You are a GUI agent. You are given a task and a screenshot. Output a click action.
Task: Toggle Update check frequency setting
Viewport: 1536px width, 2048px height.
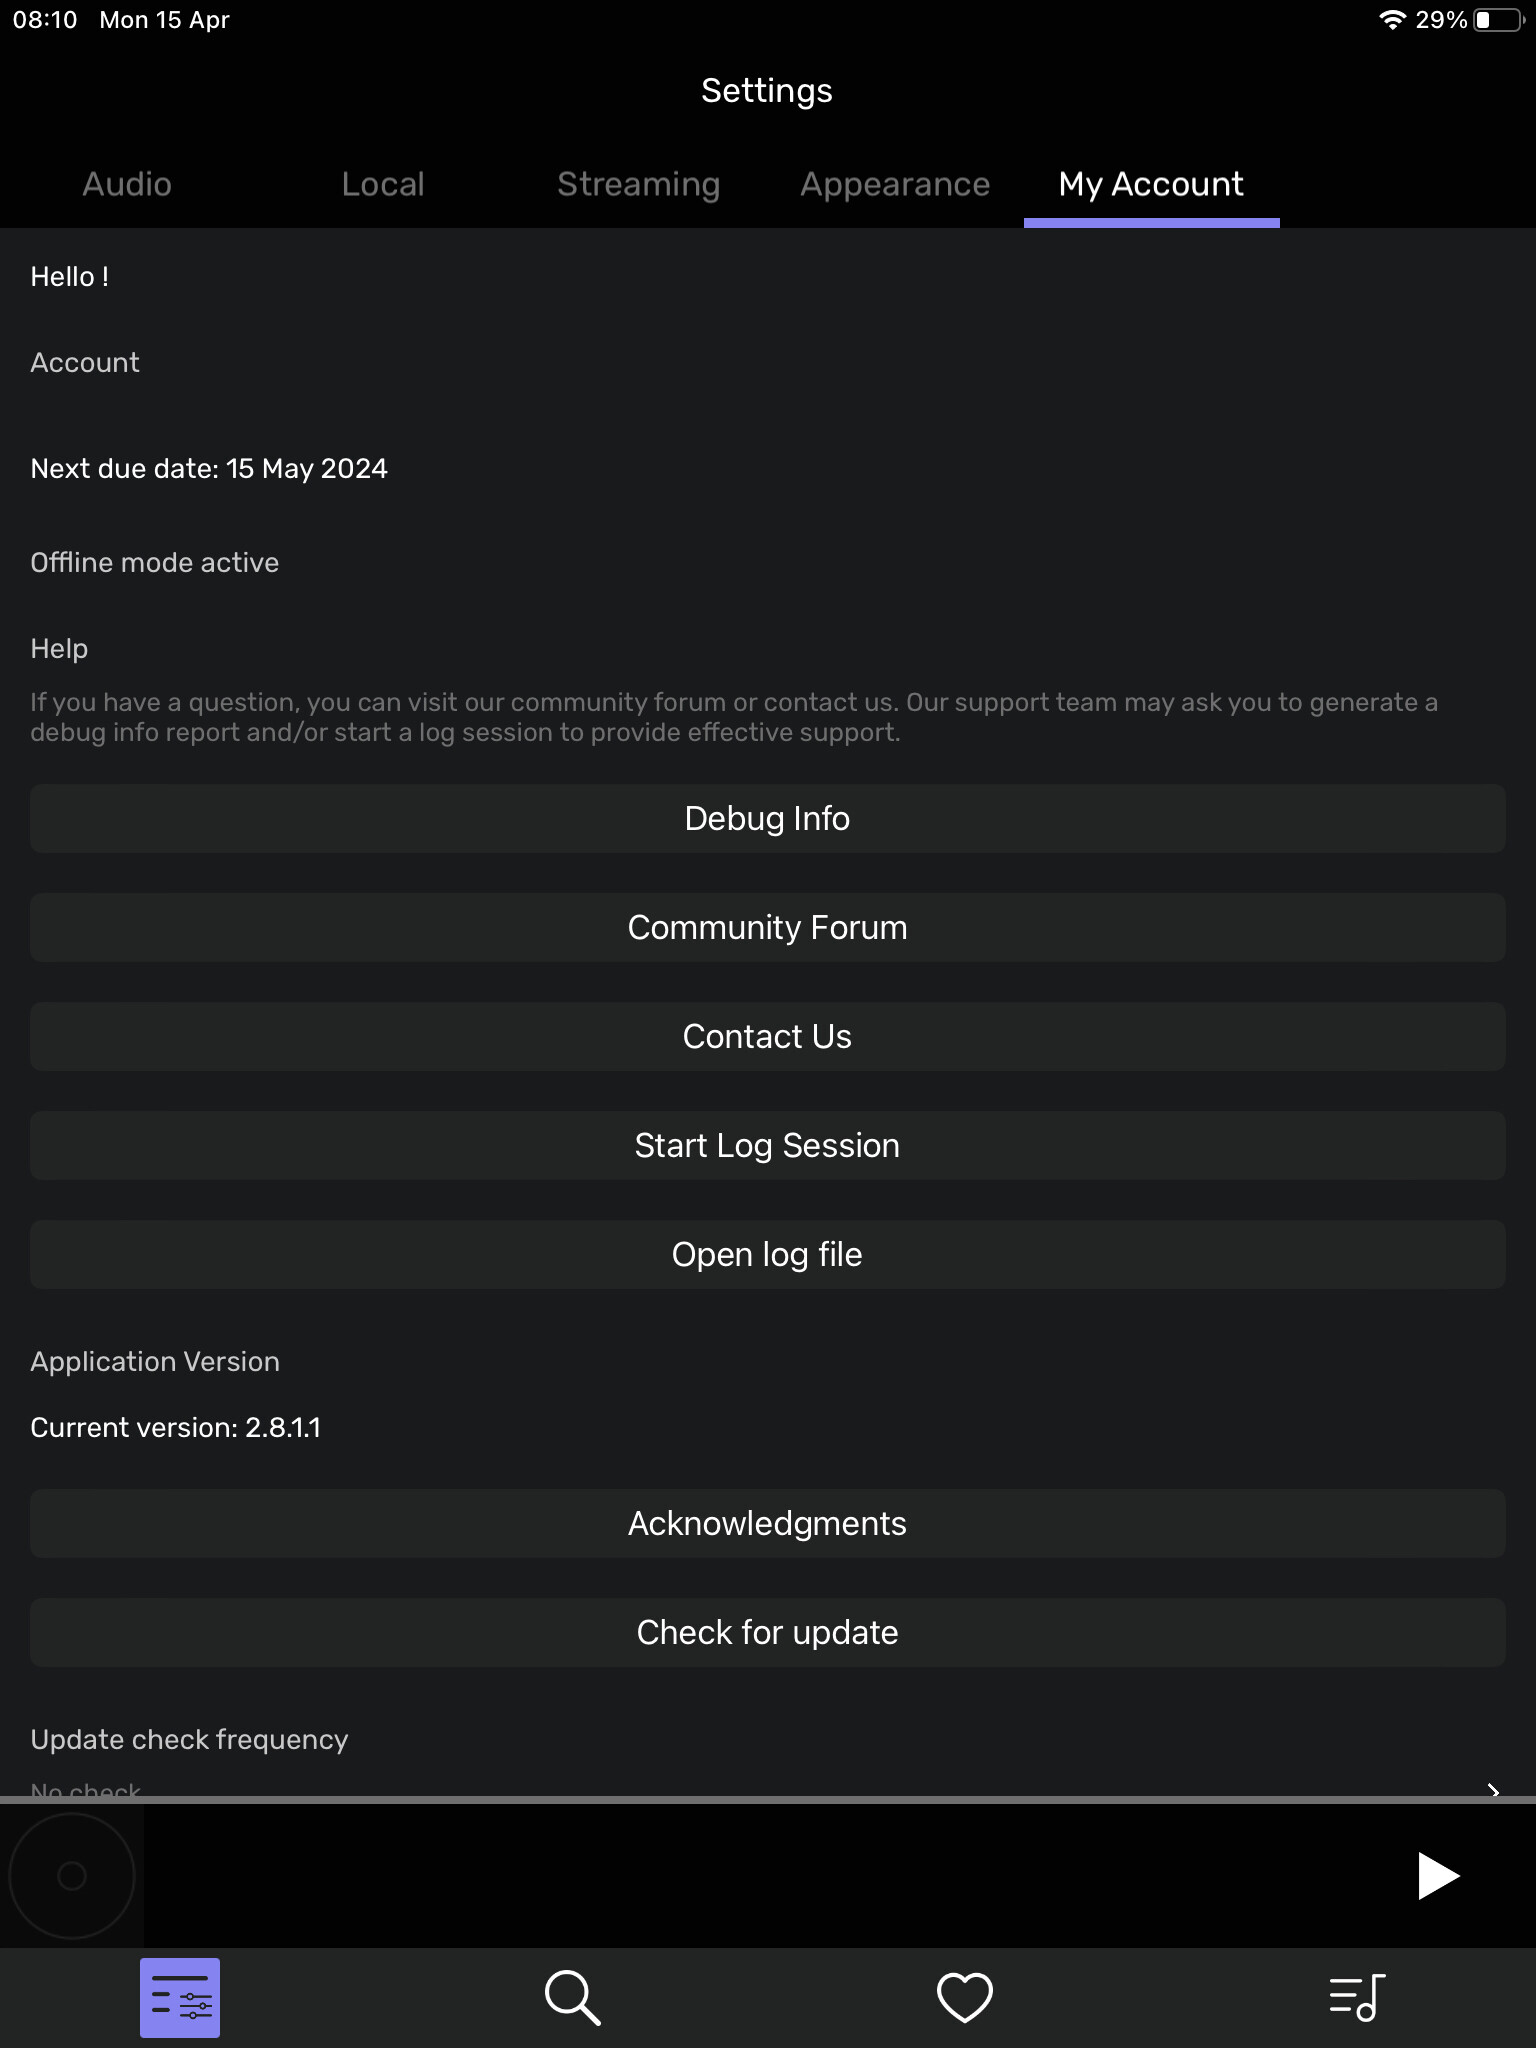pos(190,1739)
